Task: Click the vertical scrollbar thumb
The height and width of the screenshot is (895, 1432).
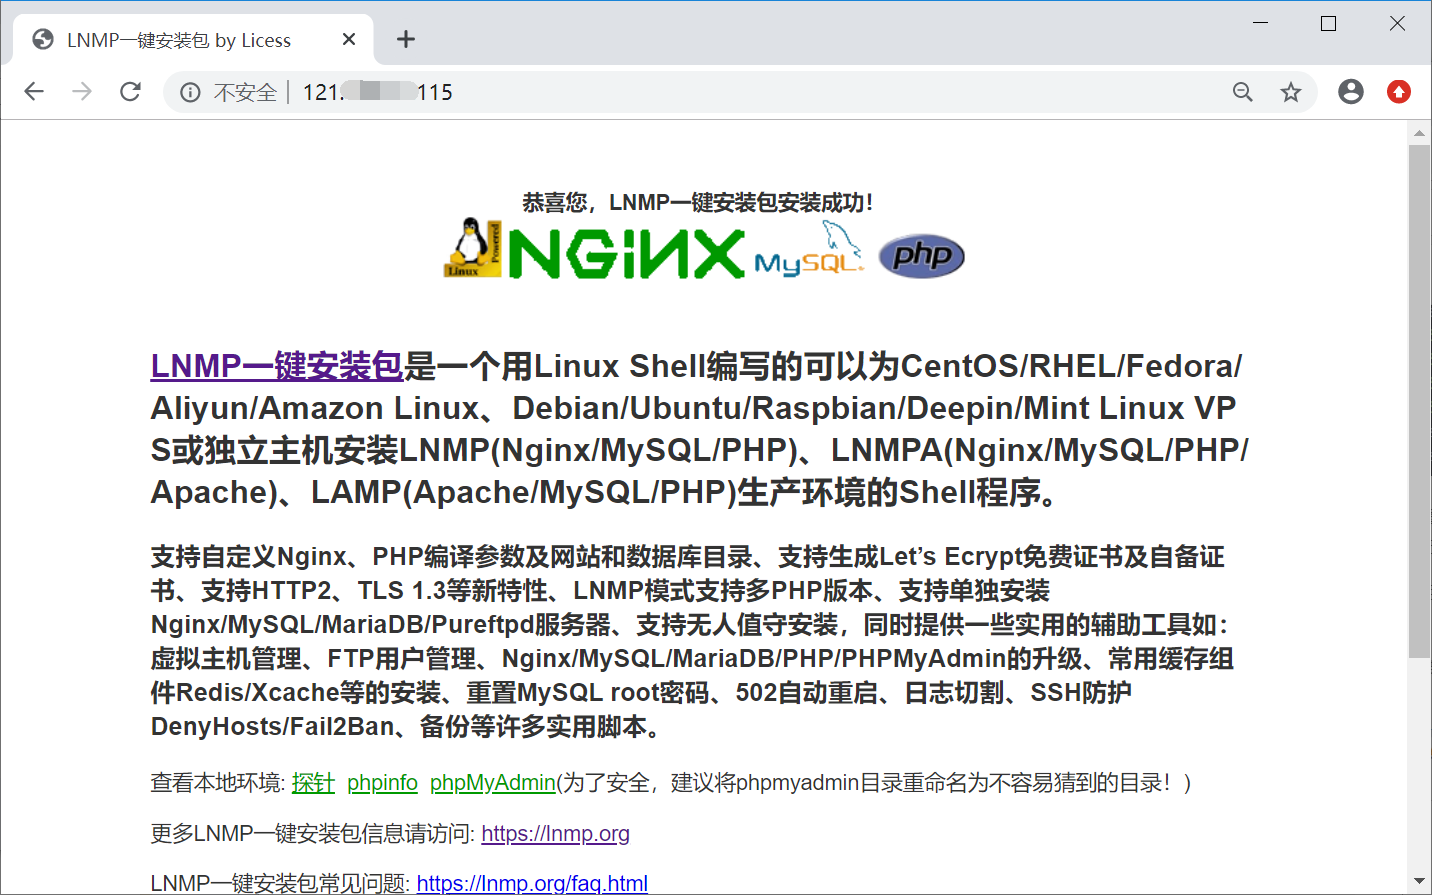Action: [1419, 401]
